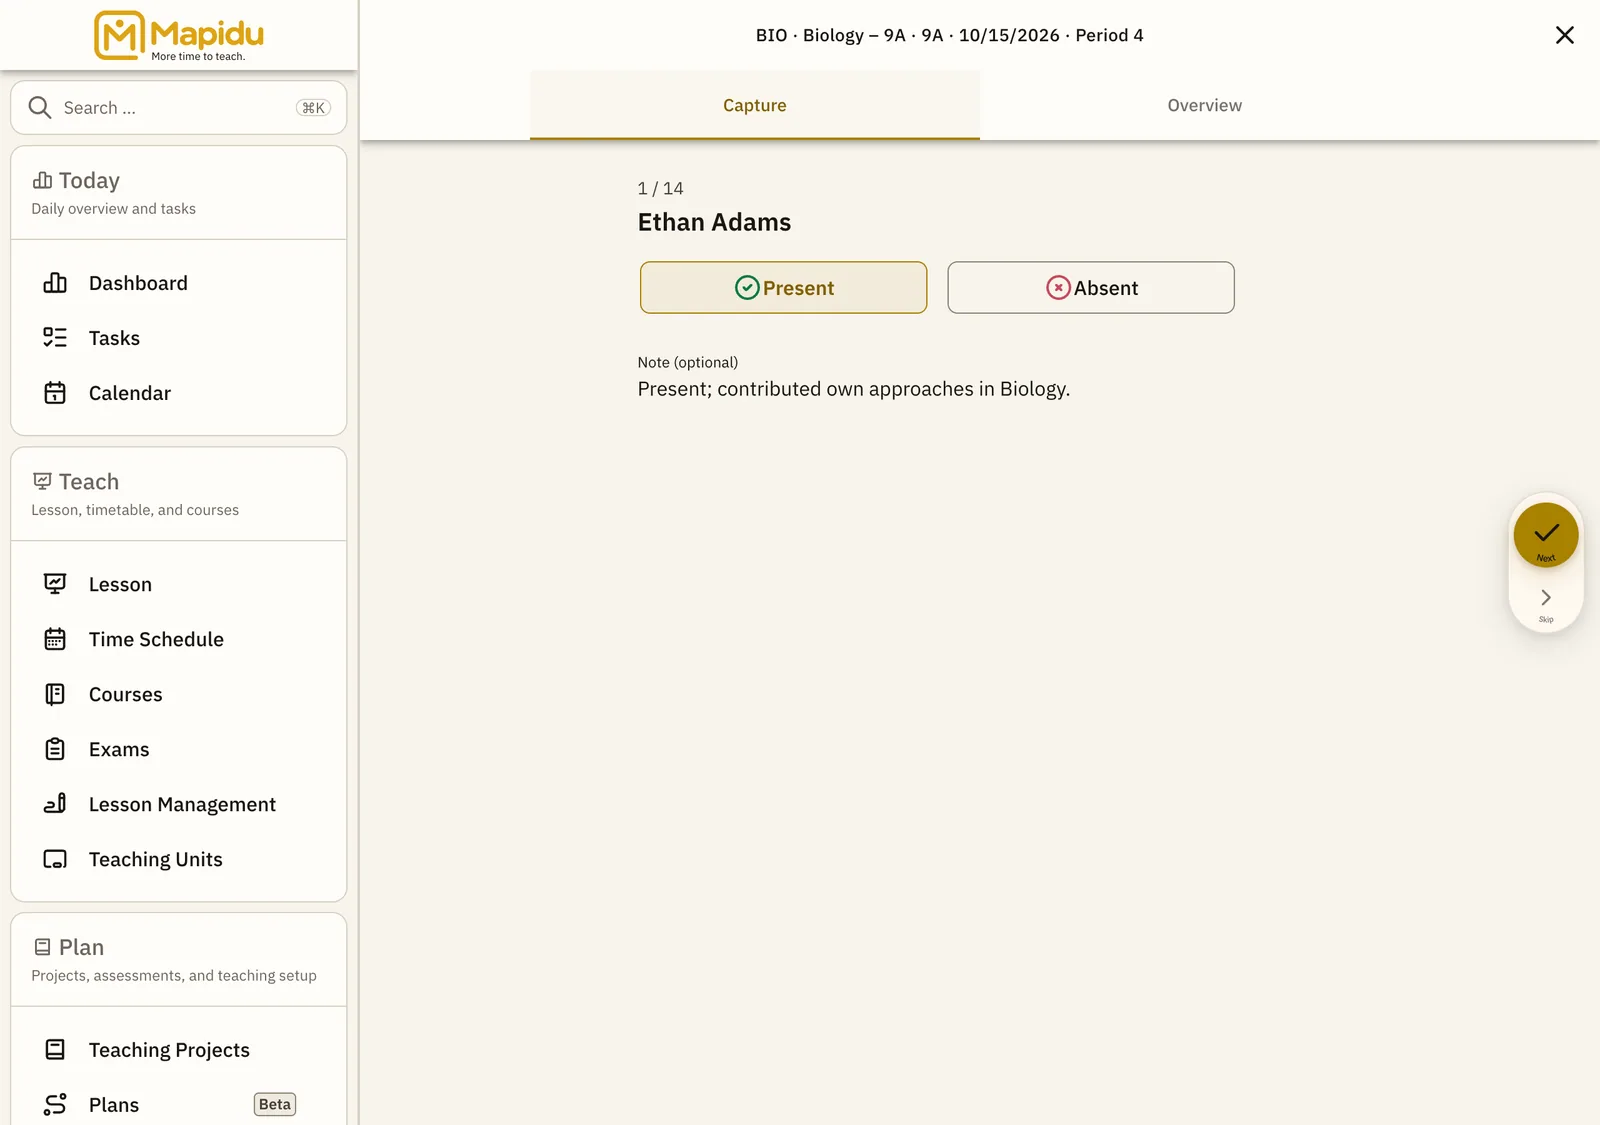This screenshot has width=1600, height=1125.
Task: Click the Mapidu logo
Action: [x=179, y=35]
